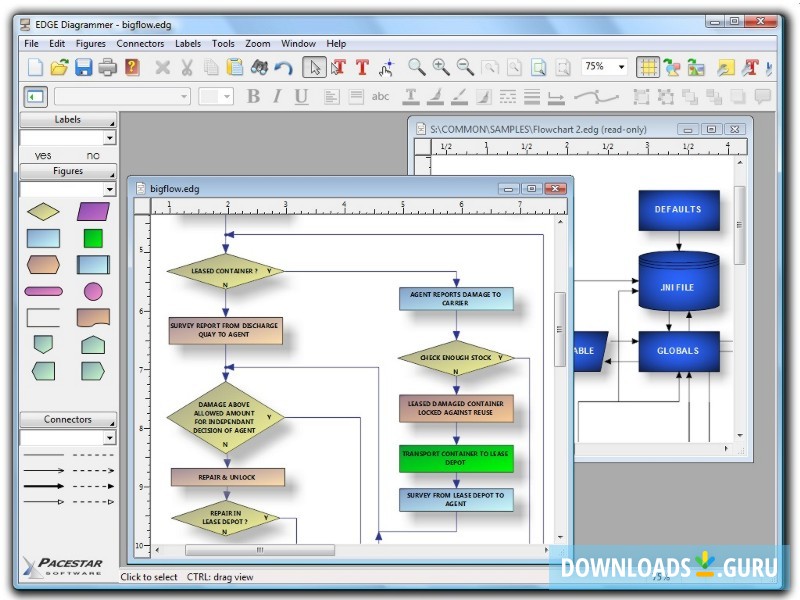Zoom in on the diagram
The width and height of the screenshot is (800, 600).
pyautogui.click(x=440, y=67)
